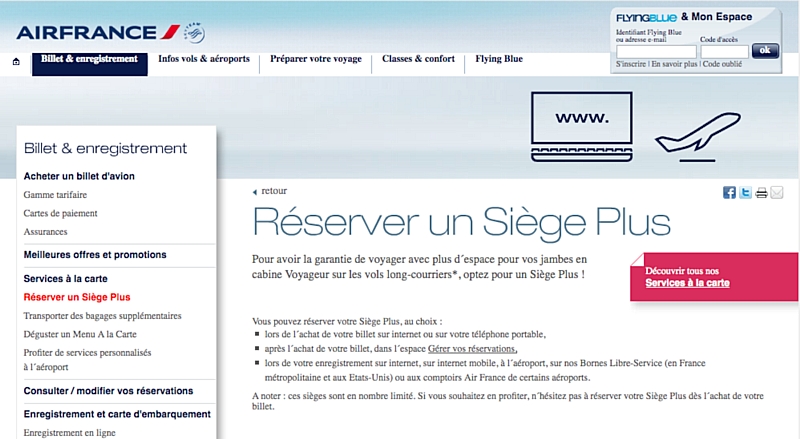Open Billet & enregistrement tab
Screen dimensions: 800x439
pos(90,63)
